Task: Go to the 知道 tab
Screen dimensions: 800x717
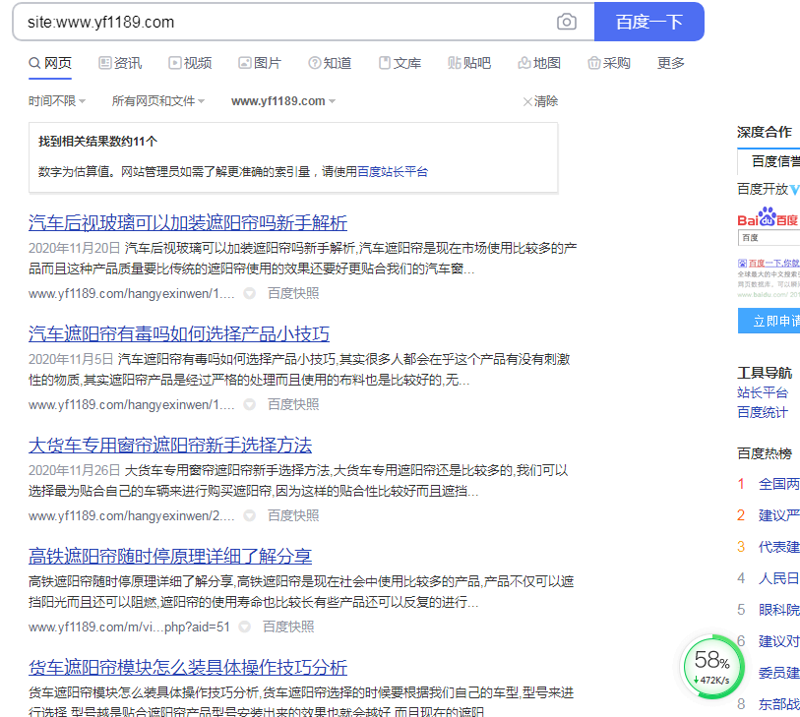Action: pos(330,63)
